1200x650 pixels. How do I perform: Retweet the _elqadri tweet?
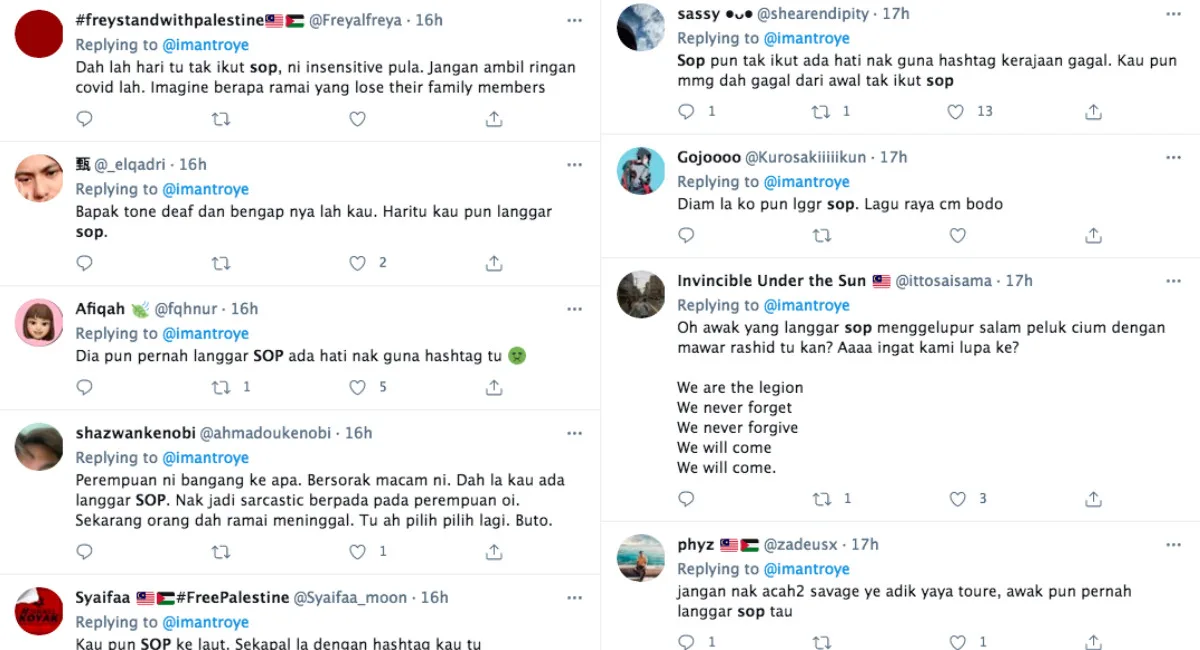click(221, 263)
